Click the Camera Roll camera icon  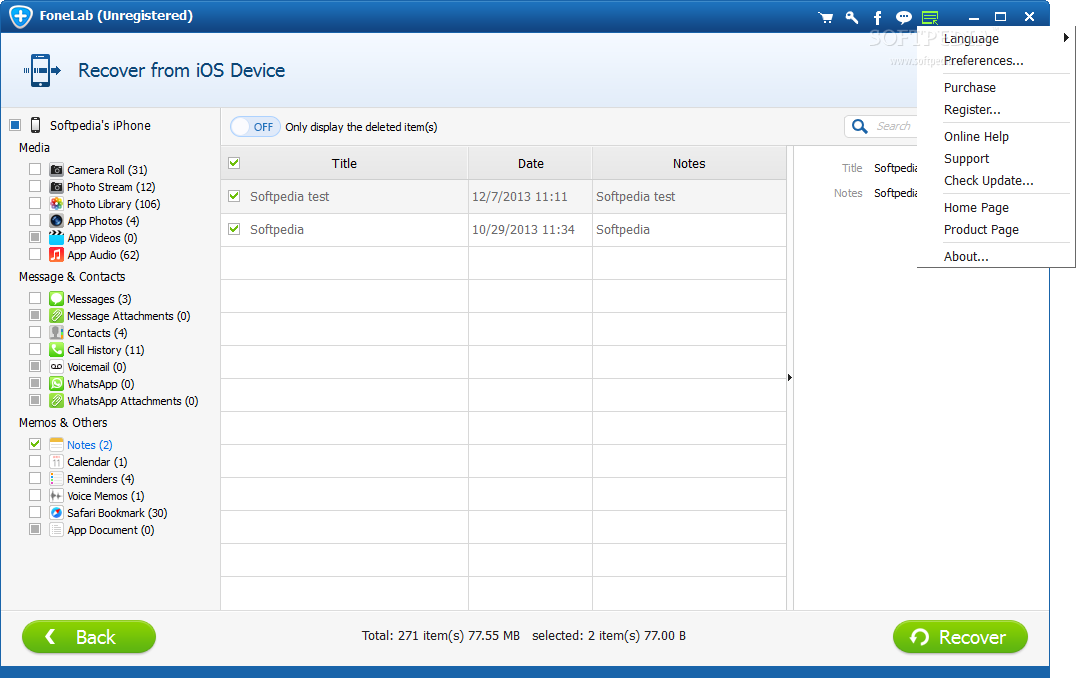(x=56, y=170)
